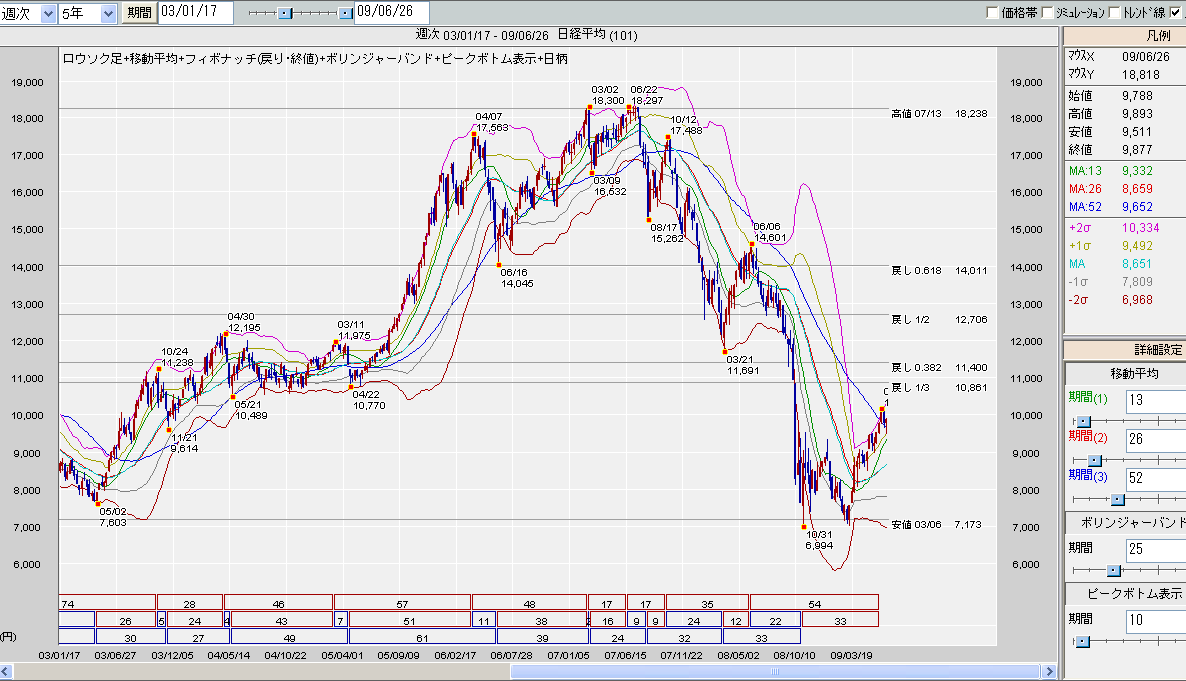1186x681 pixels.
Task: Click the 04/07 17,563 peak label
Action: click(x=491, y=123)
